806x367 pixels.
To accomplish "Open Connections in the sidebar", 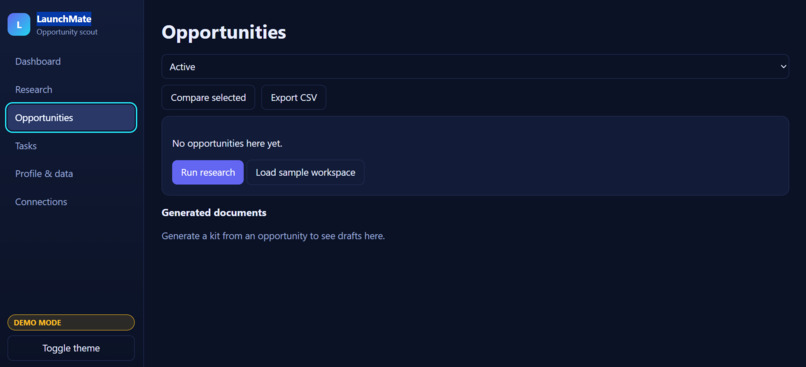I will tap(71, 202).
